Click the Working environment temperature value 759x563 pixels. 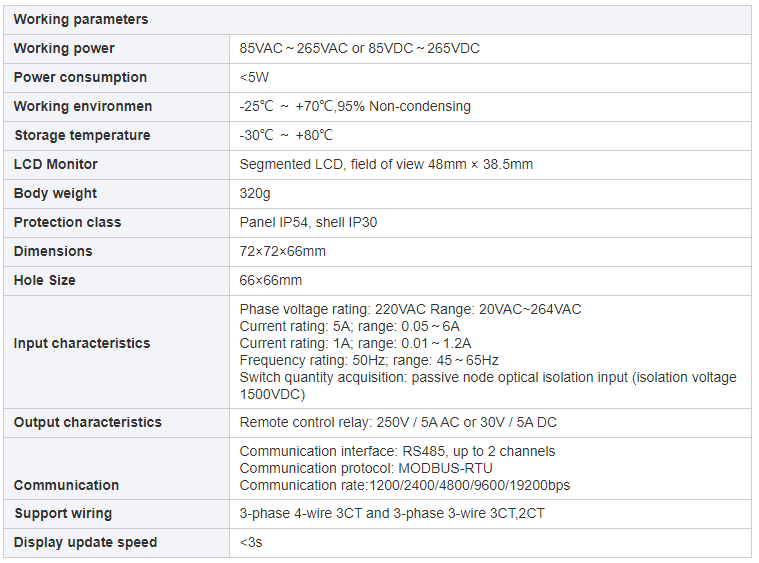[x=355, y=106]
